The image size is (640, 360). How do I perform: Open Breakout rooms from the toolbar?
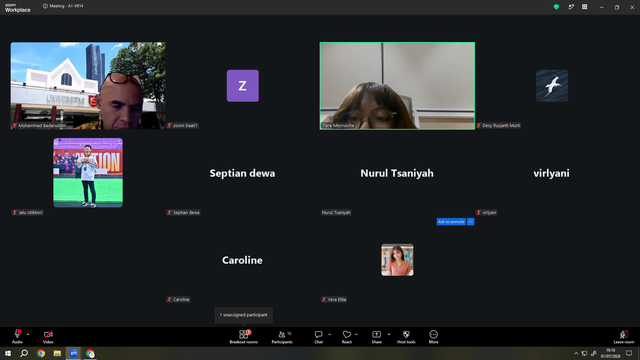(x=243, y=337)
